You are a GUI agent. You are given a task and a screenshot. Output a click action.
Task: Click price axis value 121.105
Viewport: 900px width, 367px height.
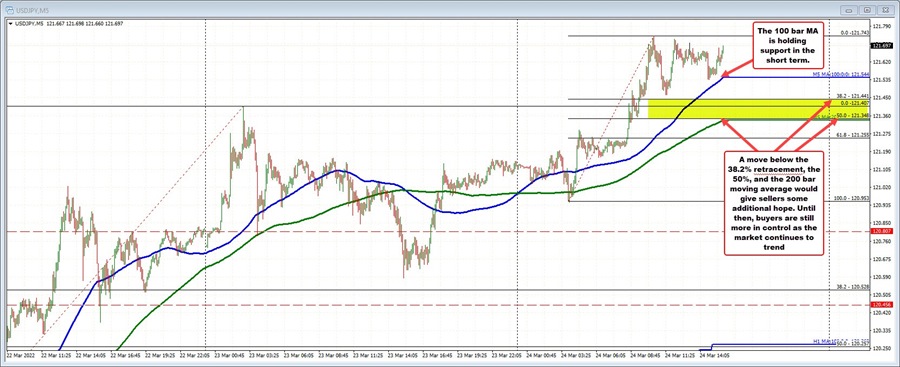881,169
